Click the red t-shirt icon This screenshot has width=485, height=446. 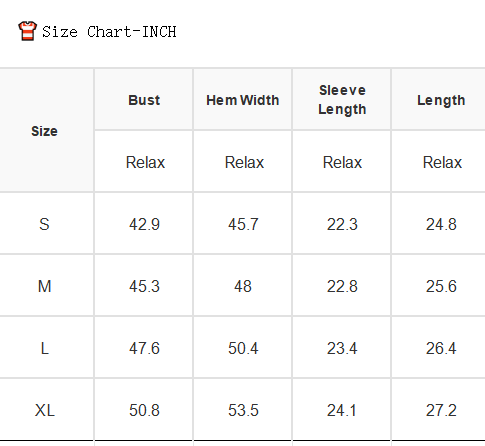(27, 31)
